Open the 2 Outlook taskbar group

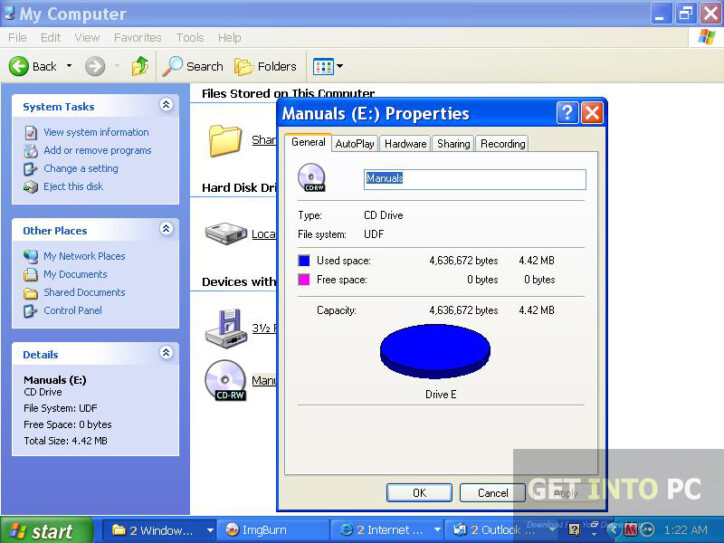click(501, 530)
